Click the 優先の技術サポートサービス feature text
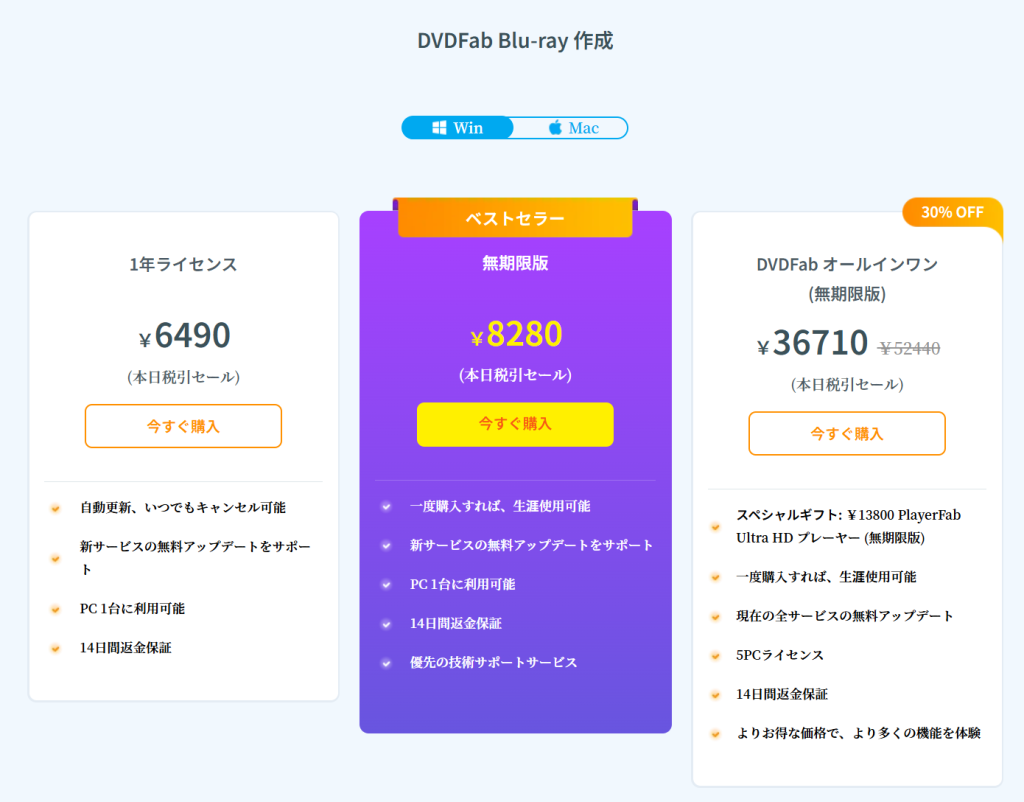This screenshot has width=1024, height=802. pos(494,662)
